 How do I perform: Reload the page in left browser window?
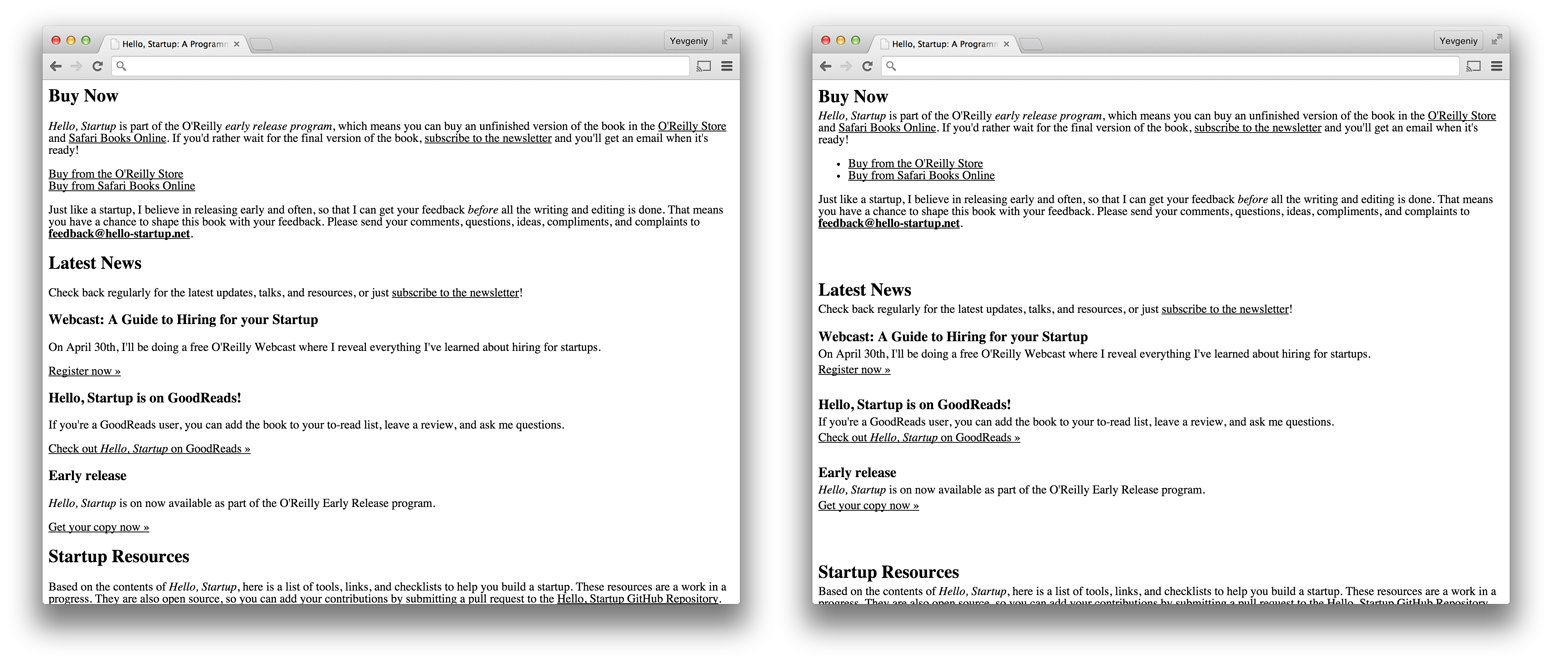[97, 66]
